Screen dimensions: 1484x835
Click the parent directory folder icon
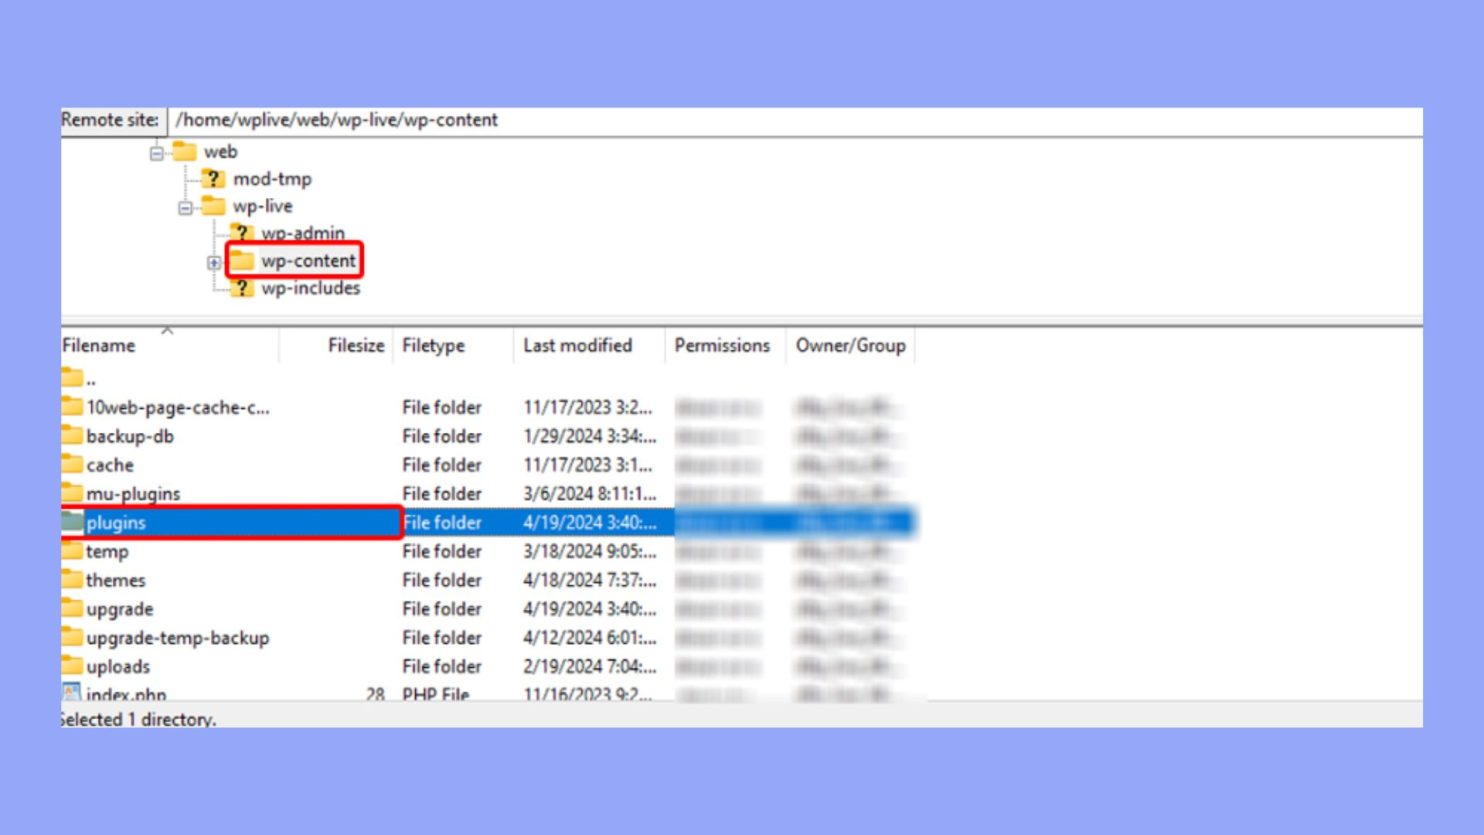pyautogui.click(x=72, y=377)
